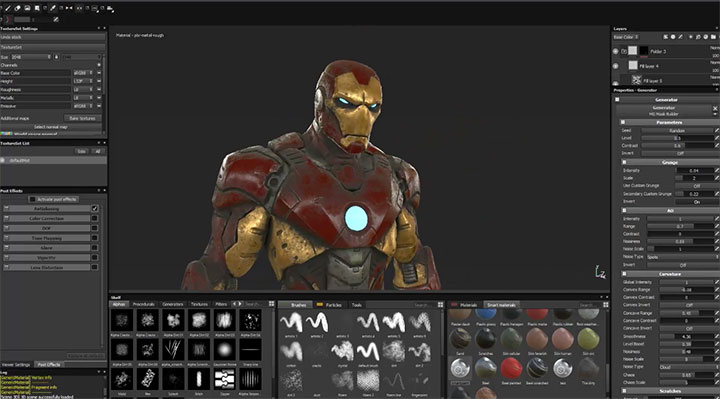
Task: Open the Noise Type Spots dropdown
Action: click(x=682, y=257)
